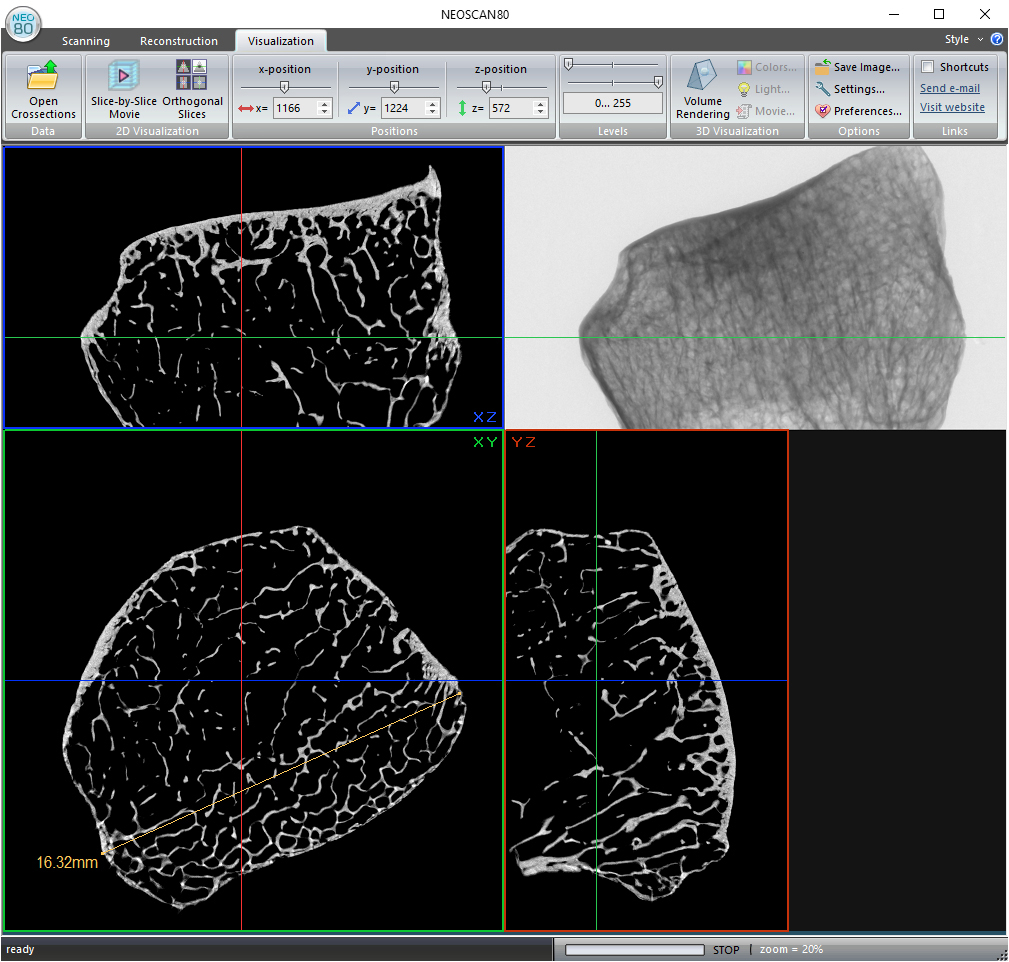Open Settings with the wrench icon
This screenshot has width=1009, height=962.
(850, 89)
